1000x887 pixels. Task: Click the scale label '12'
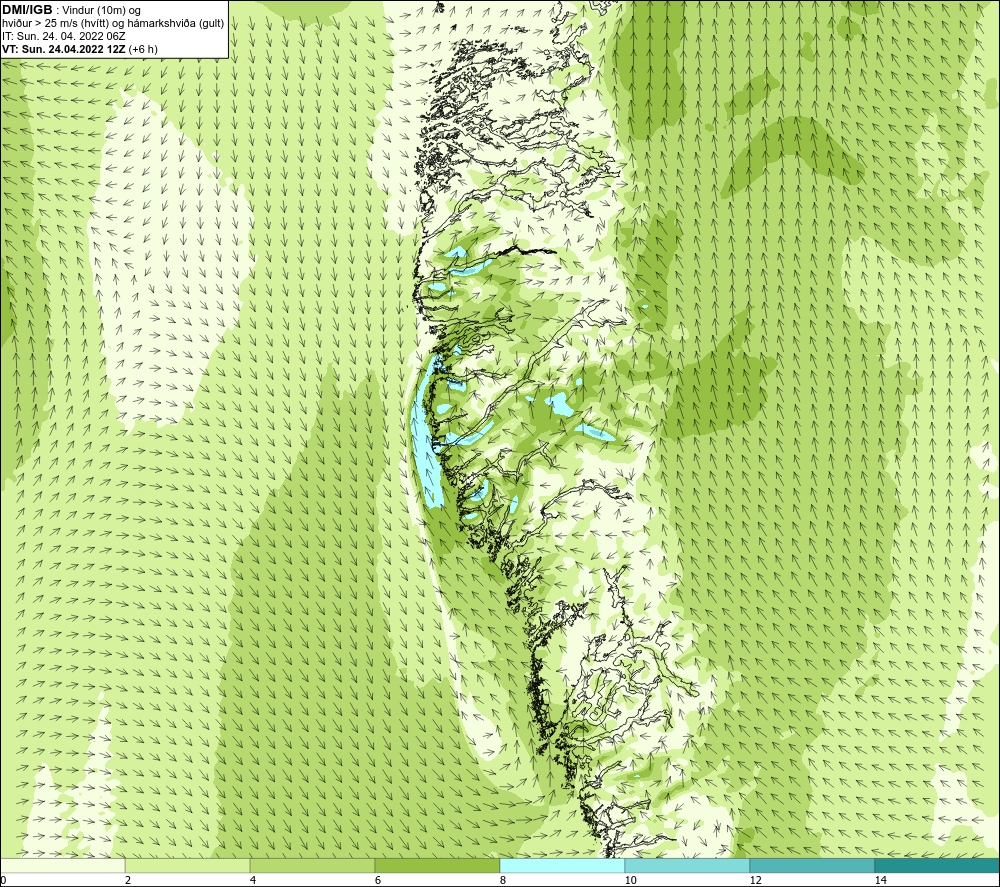[x=756, y=880]
